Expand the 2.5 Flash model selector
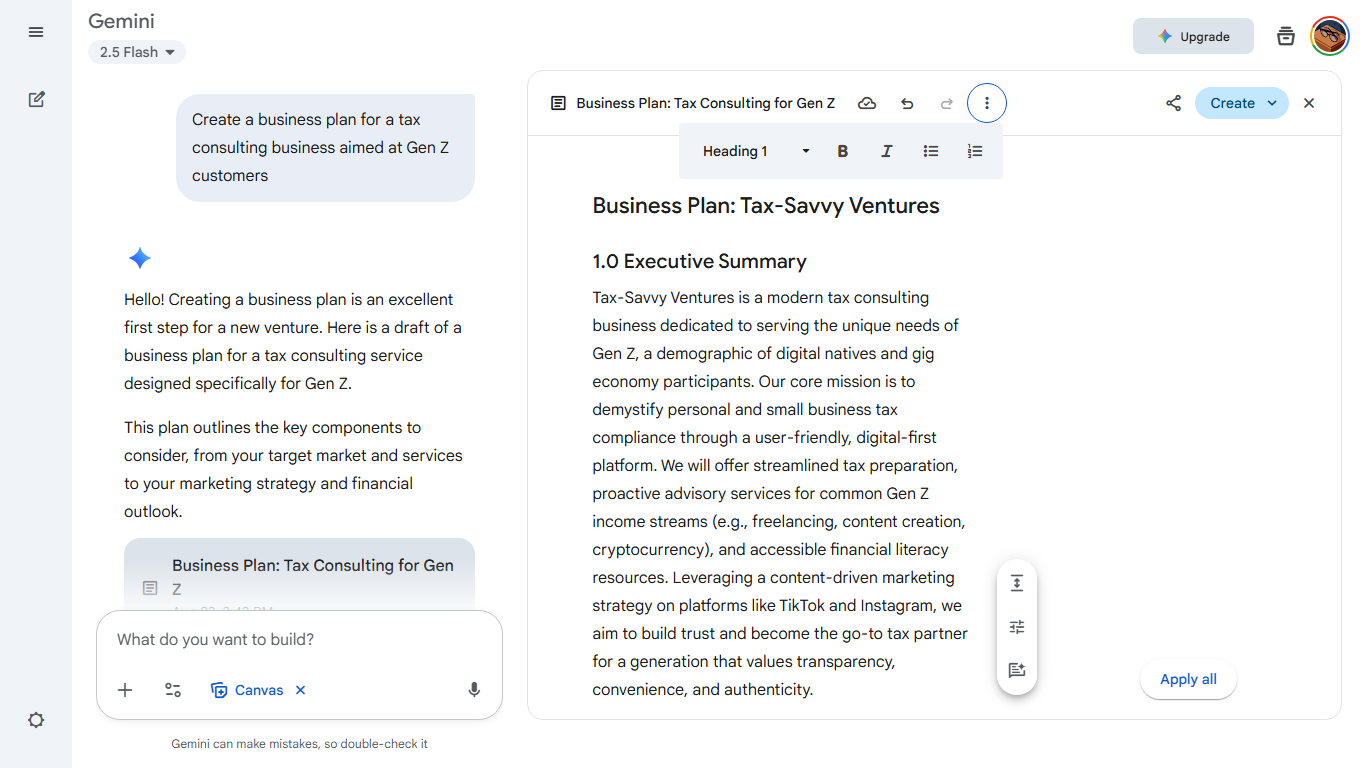The height and width of the screenshot is (768, 1366). pyautogui.click(x=137, y=52)
